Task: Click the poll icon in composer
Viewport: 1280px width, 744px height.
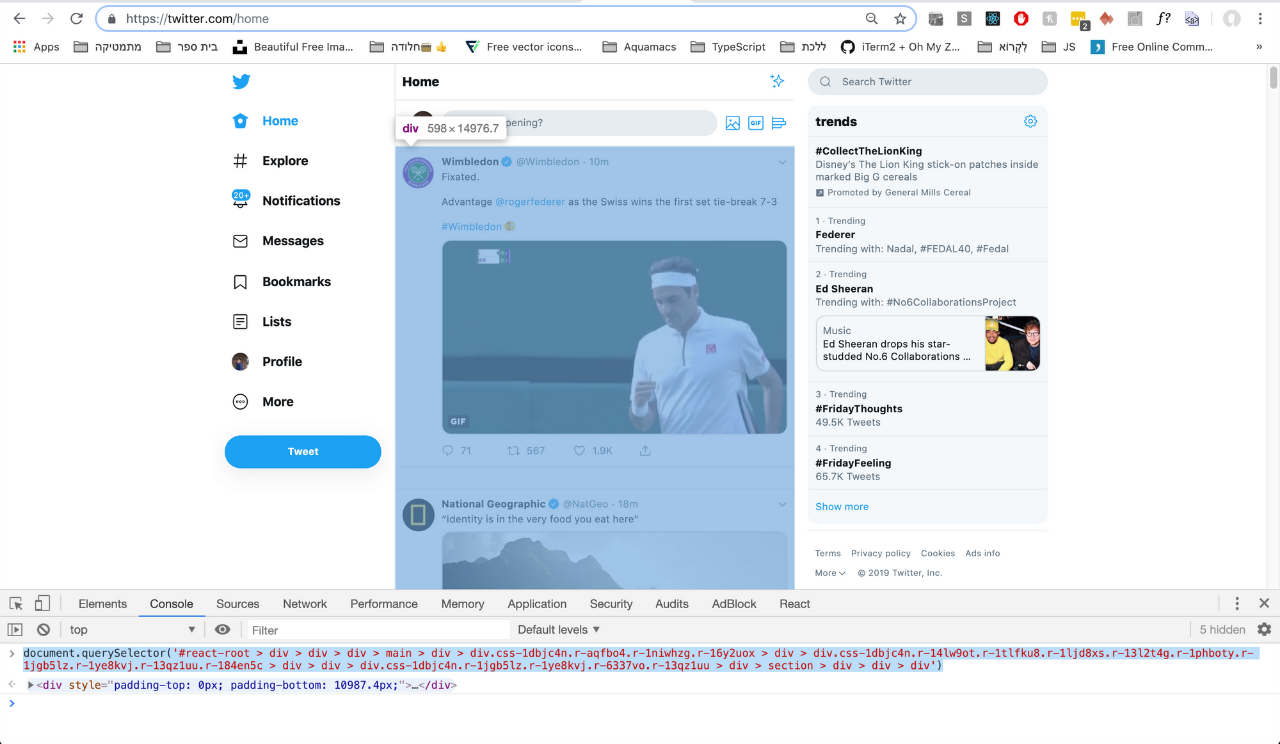Action: [x=779, y=123]
